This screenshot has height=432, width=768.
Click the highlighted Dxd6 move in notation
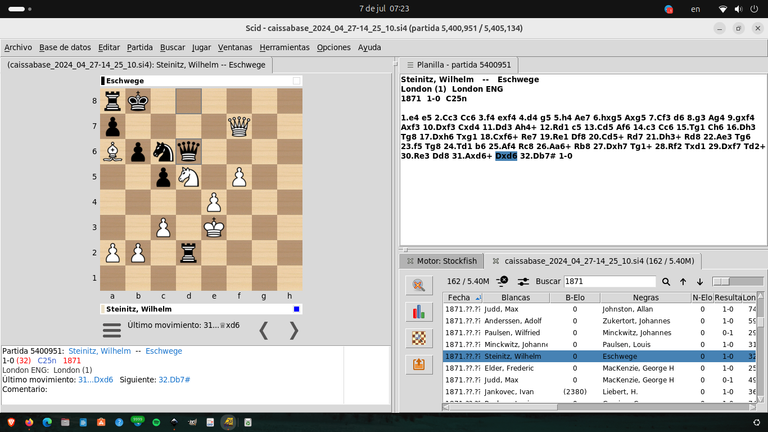(x=506, y=156)
